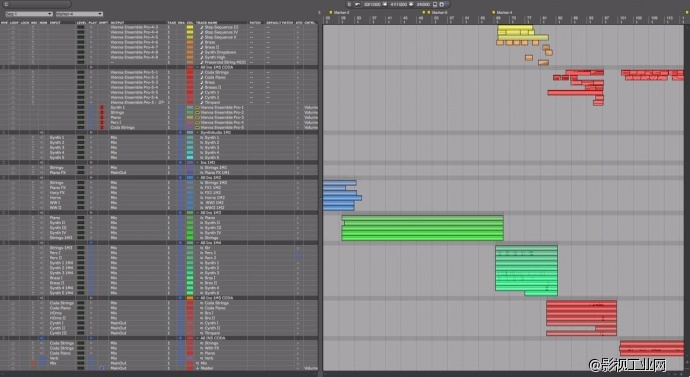Click the Vienna Ensemble Pro-1 instrument track icon
690x377 pixels.
(x=198, y=107)
